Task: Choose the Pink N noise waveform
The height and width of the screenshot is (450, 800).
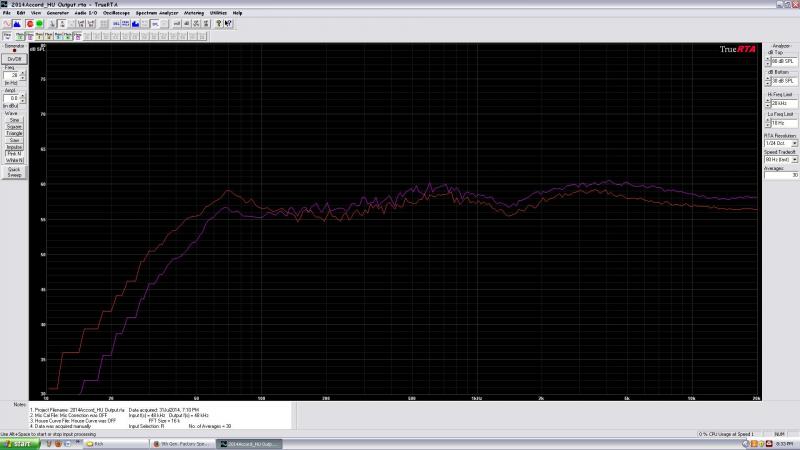Action: [14, 153]
